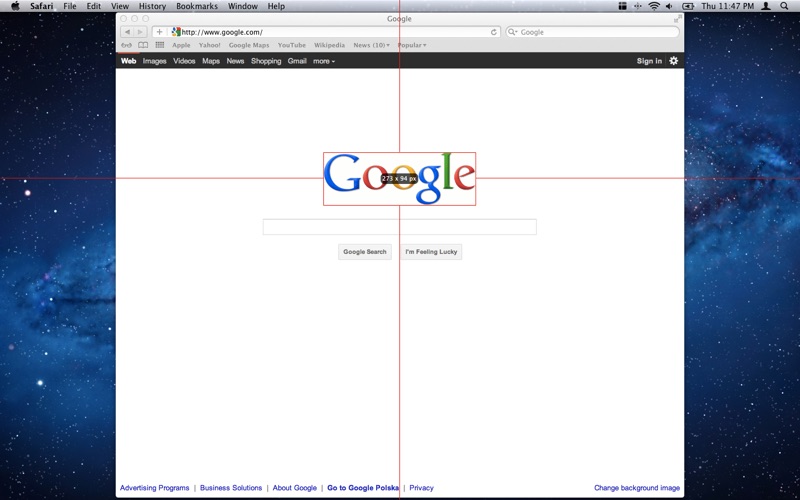Enter full screen using the window corner arrows
Screen dimensions: 800x500
[x=678, y=19]
